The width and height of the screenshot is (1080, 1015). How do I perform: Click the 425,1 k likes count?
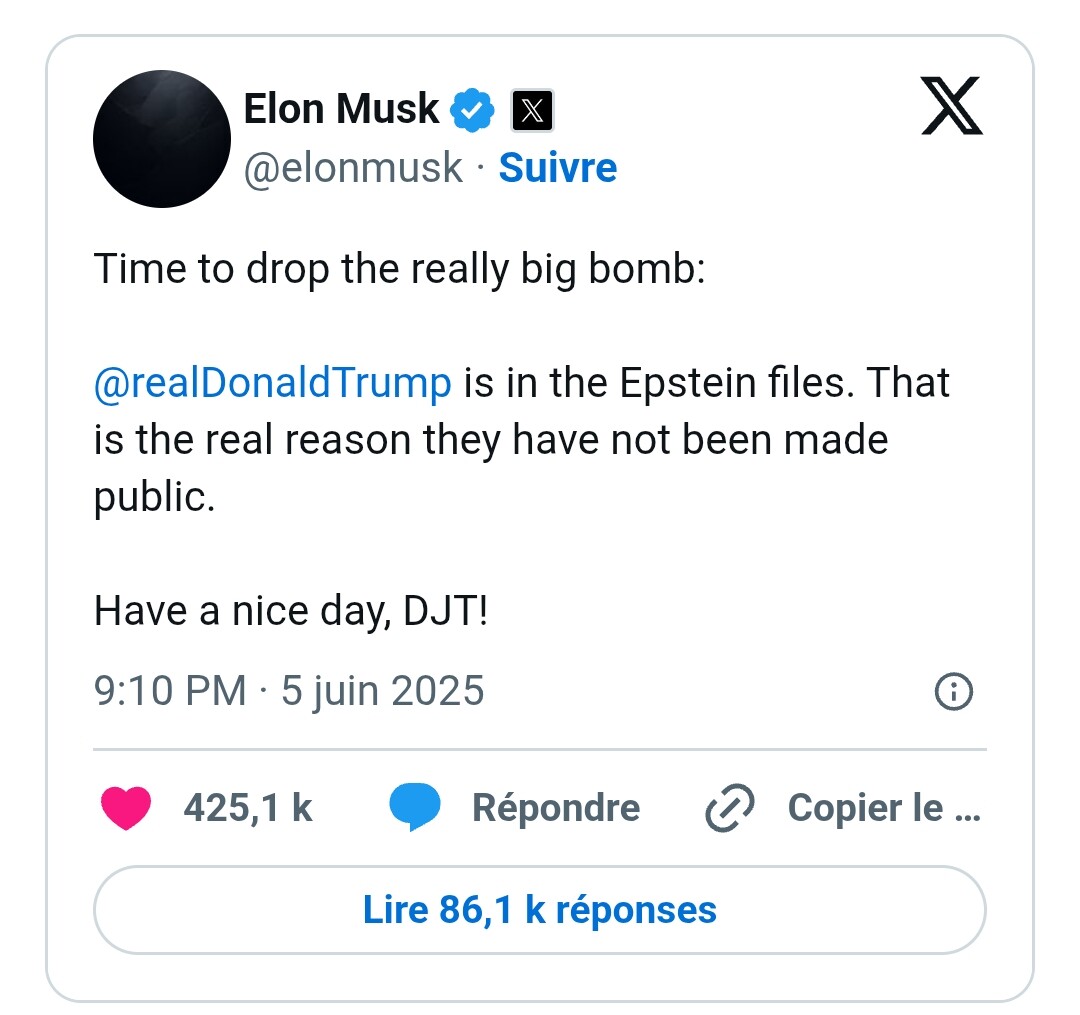[x=248, y=808]
